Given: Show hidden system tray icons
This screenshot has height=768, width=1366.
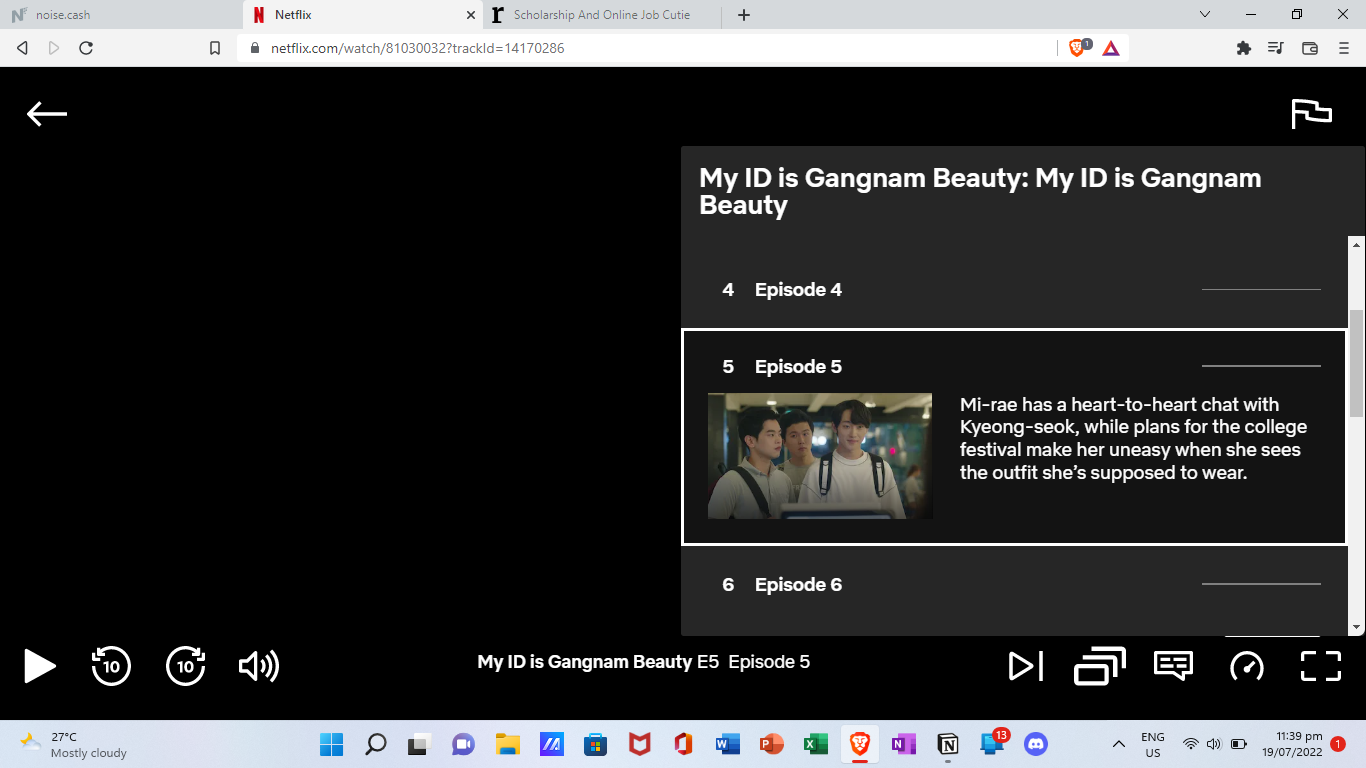Looking at the screenshot, I should (x=1118, y=744).
